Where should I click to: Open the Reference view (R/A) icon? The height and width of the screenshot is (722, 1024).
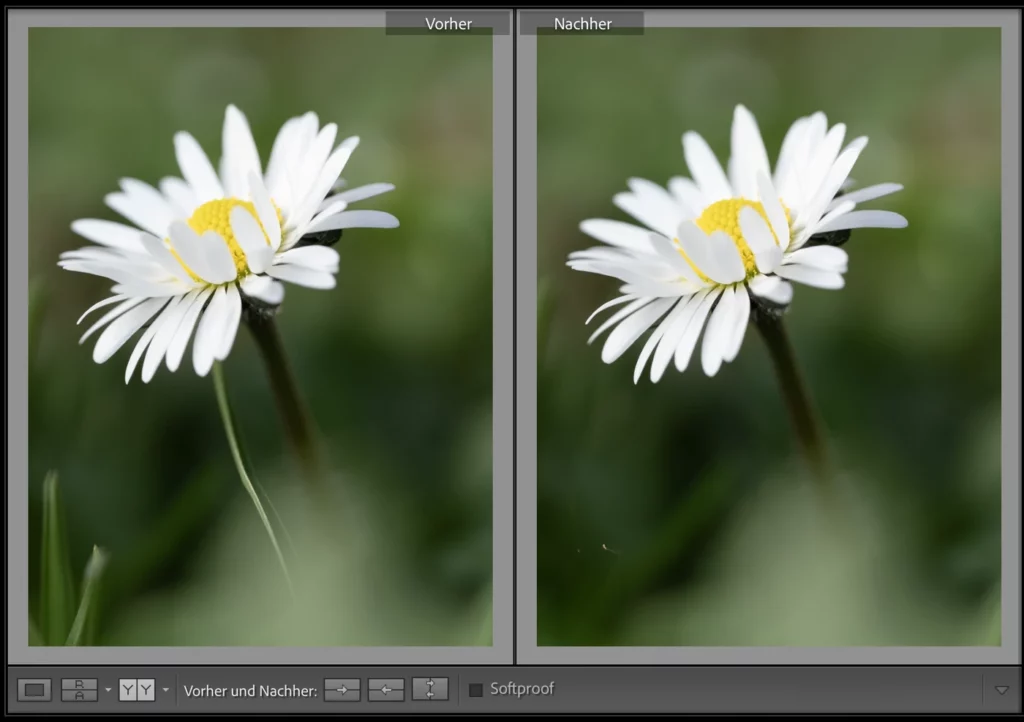point(79,689)
